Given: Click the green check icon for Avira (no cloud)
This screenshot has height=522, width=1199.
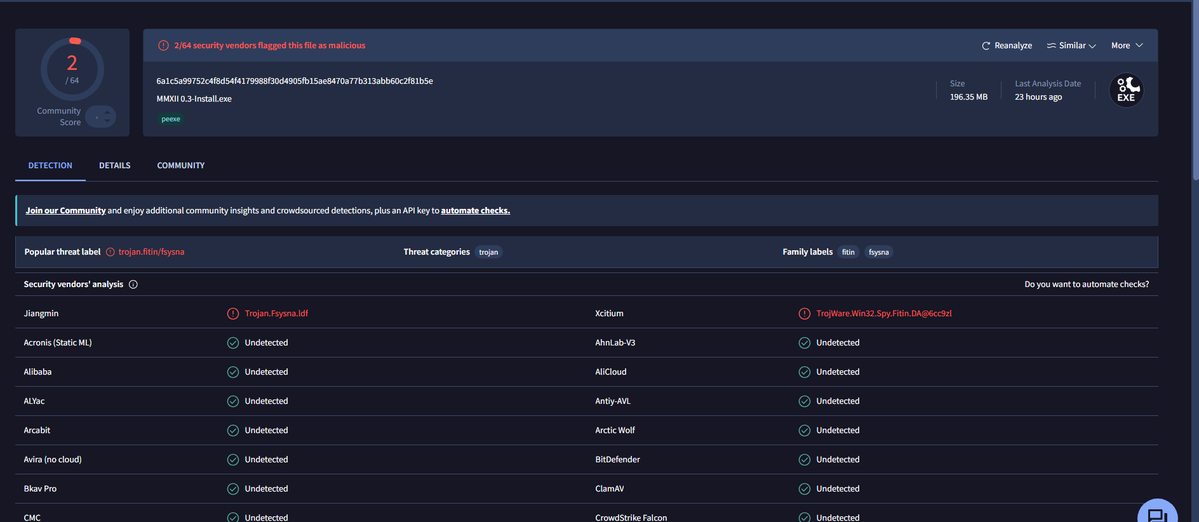Looking at the screenshot, I should click(x=232, y=459).
